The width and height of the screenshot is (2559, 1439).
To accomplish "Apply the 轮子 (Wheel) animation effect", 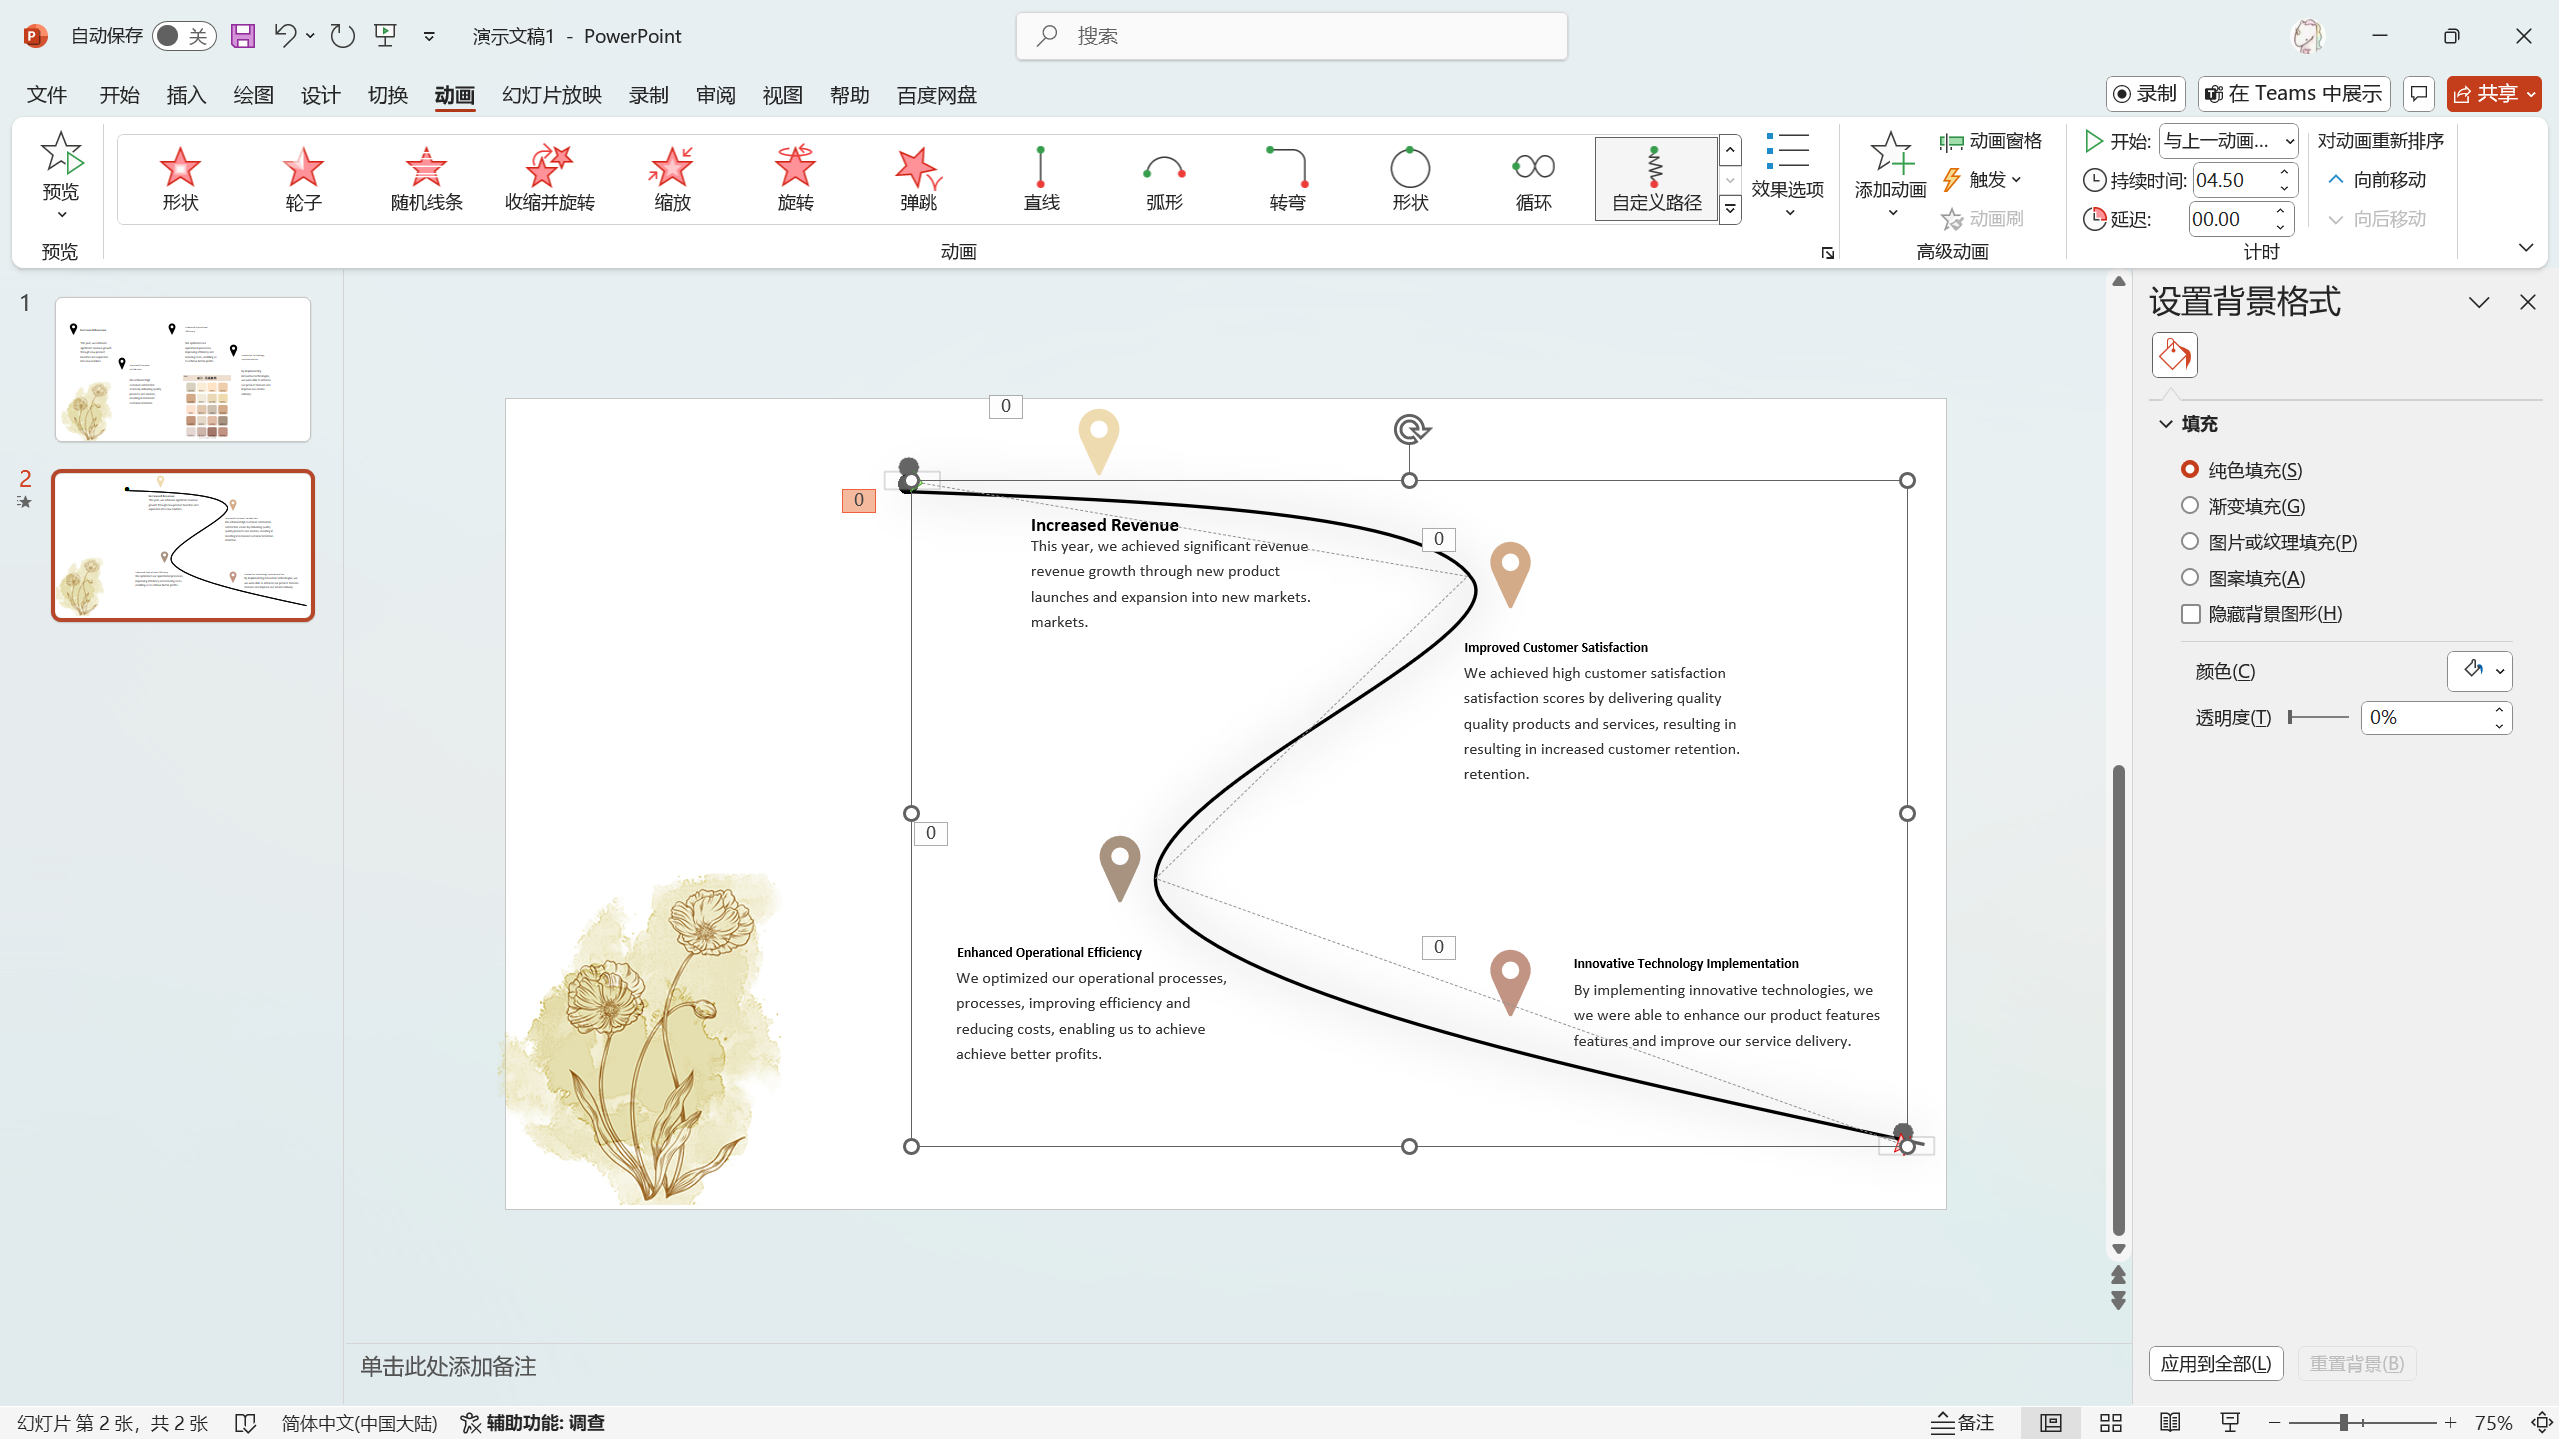I will click(x=303, y=179).
